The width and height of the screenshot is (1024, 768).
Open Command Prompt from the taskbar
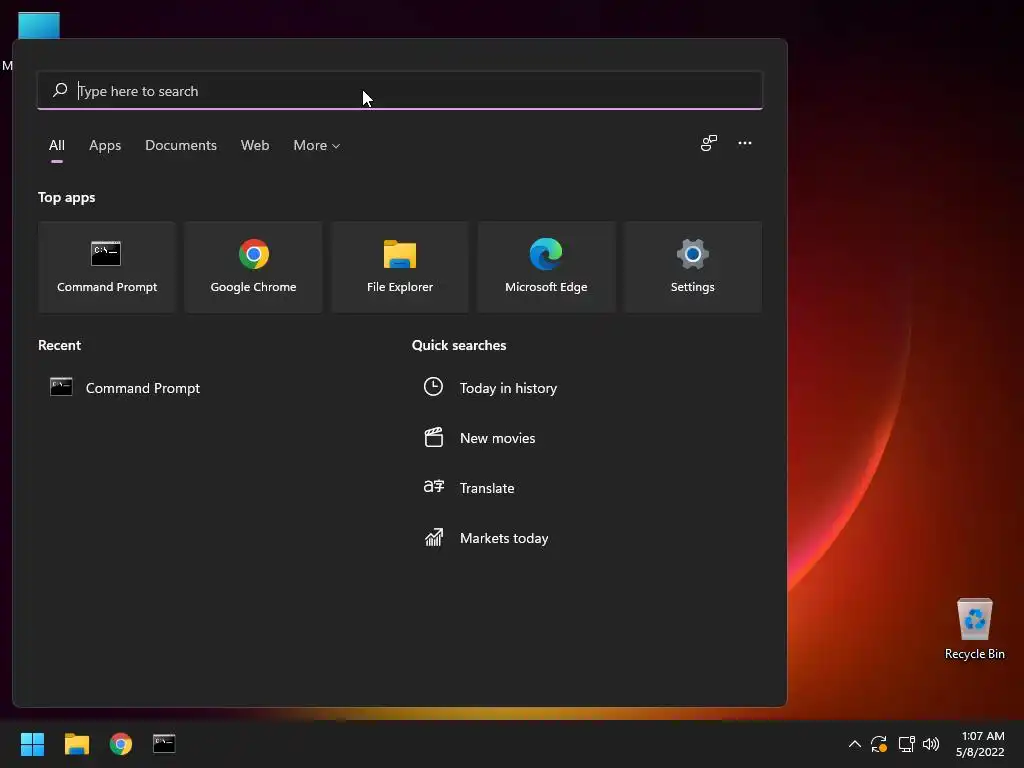[x=164, y=744]
